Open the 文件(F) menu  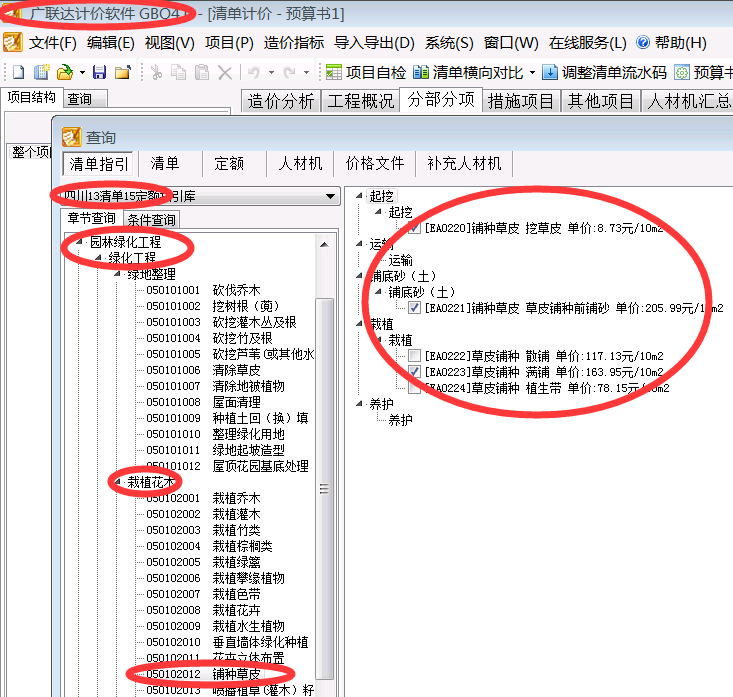pos(52,43)
